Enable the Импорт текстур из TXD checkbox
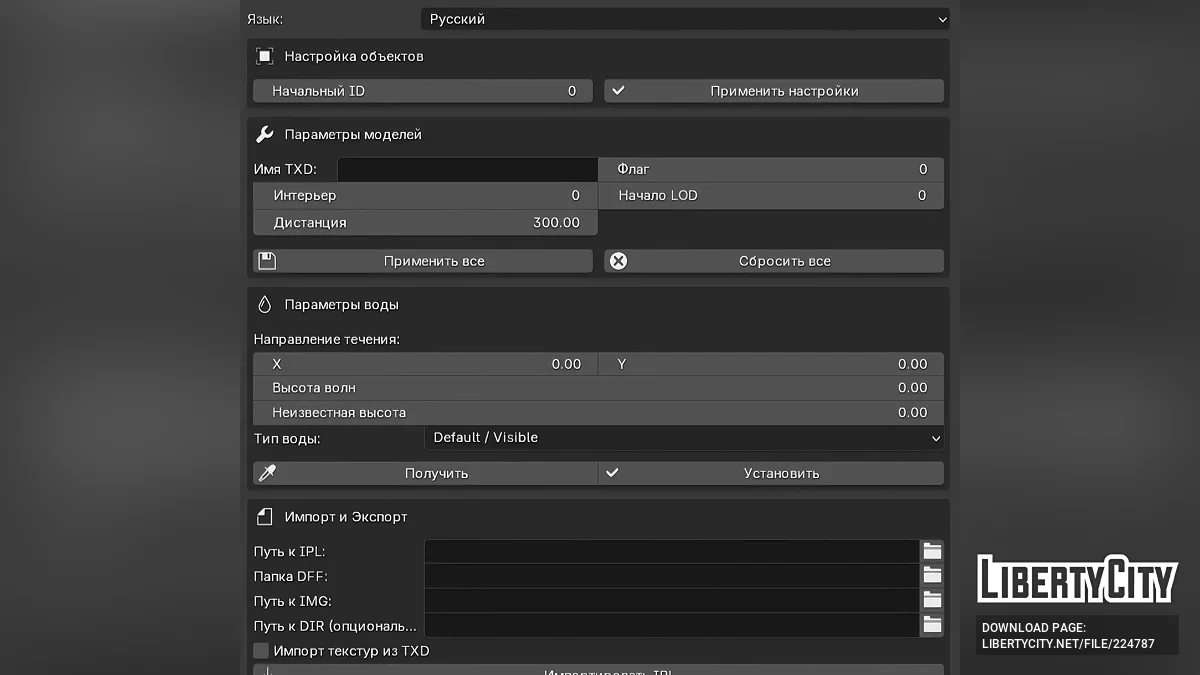The image size is (1200, 675). pos(262,651)
